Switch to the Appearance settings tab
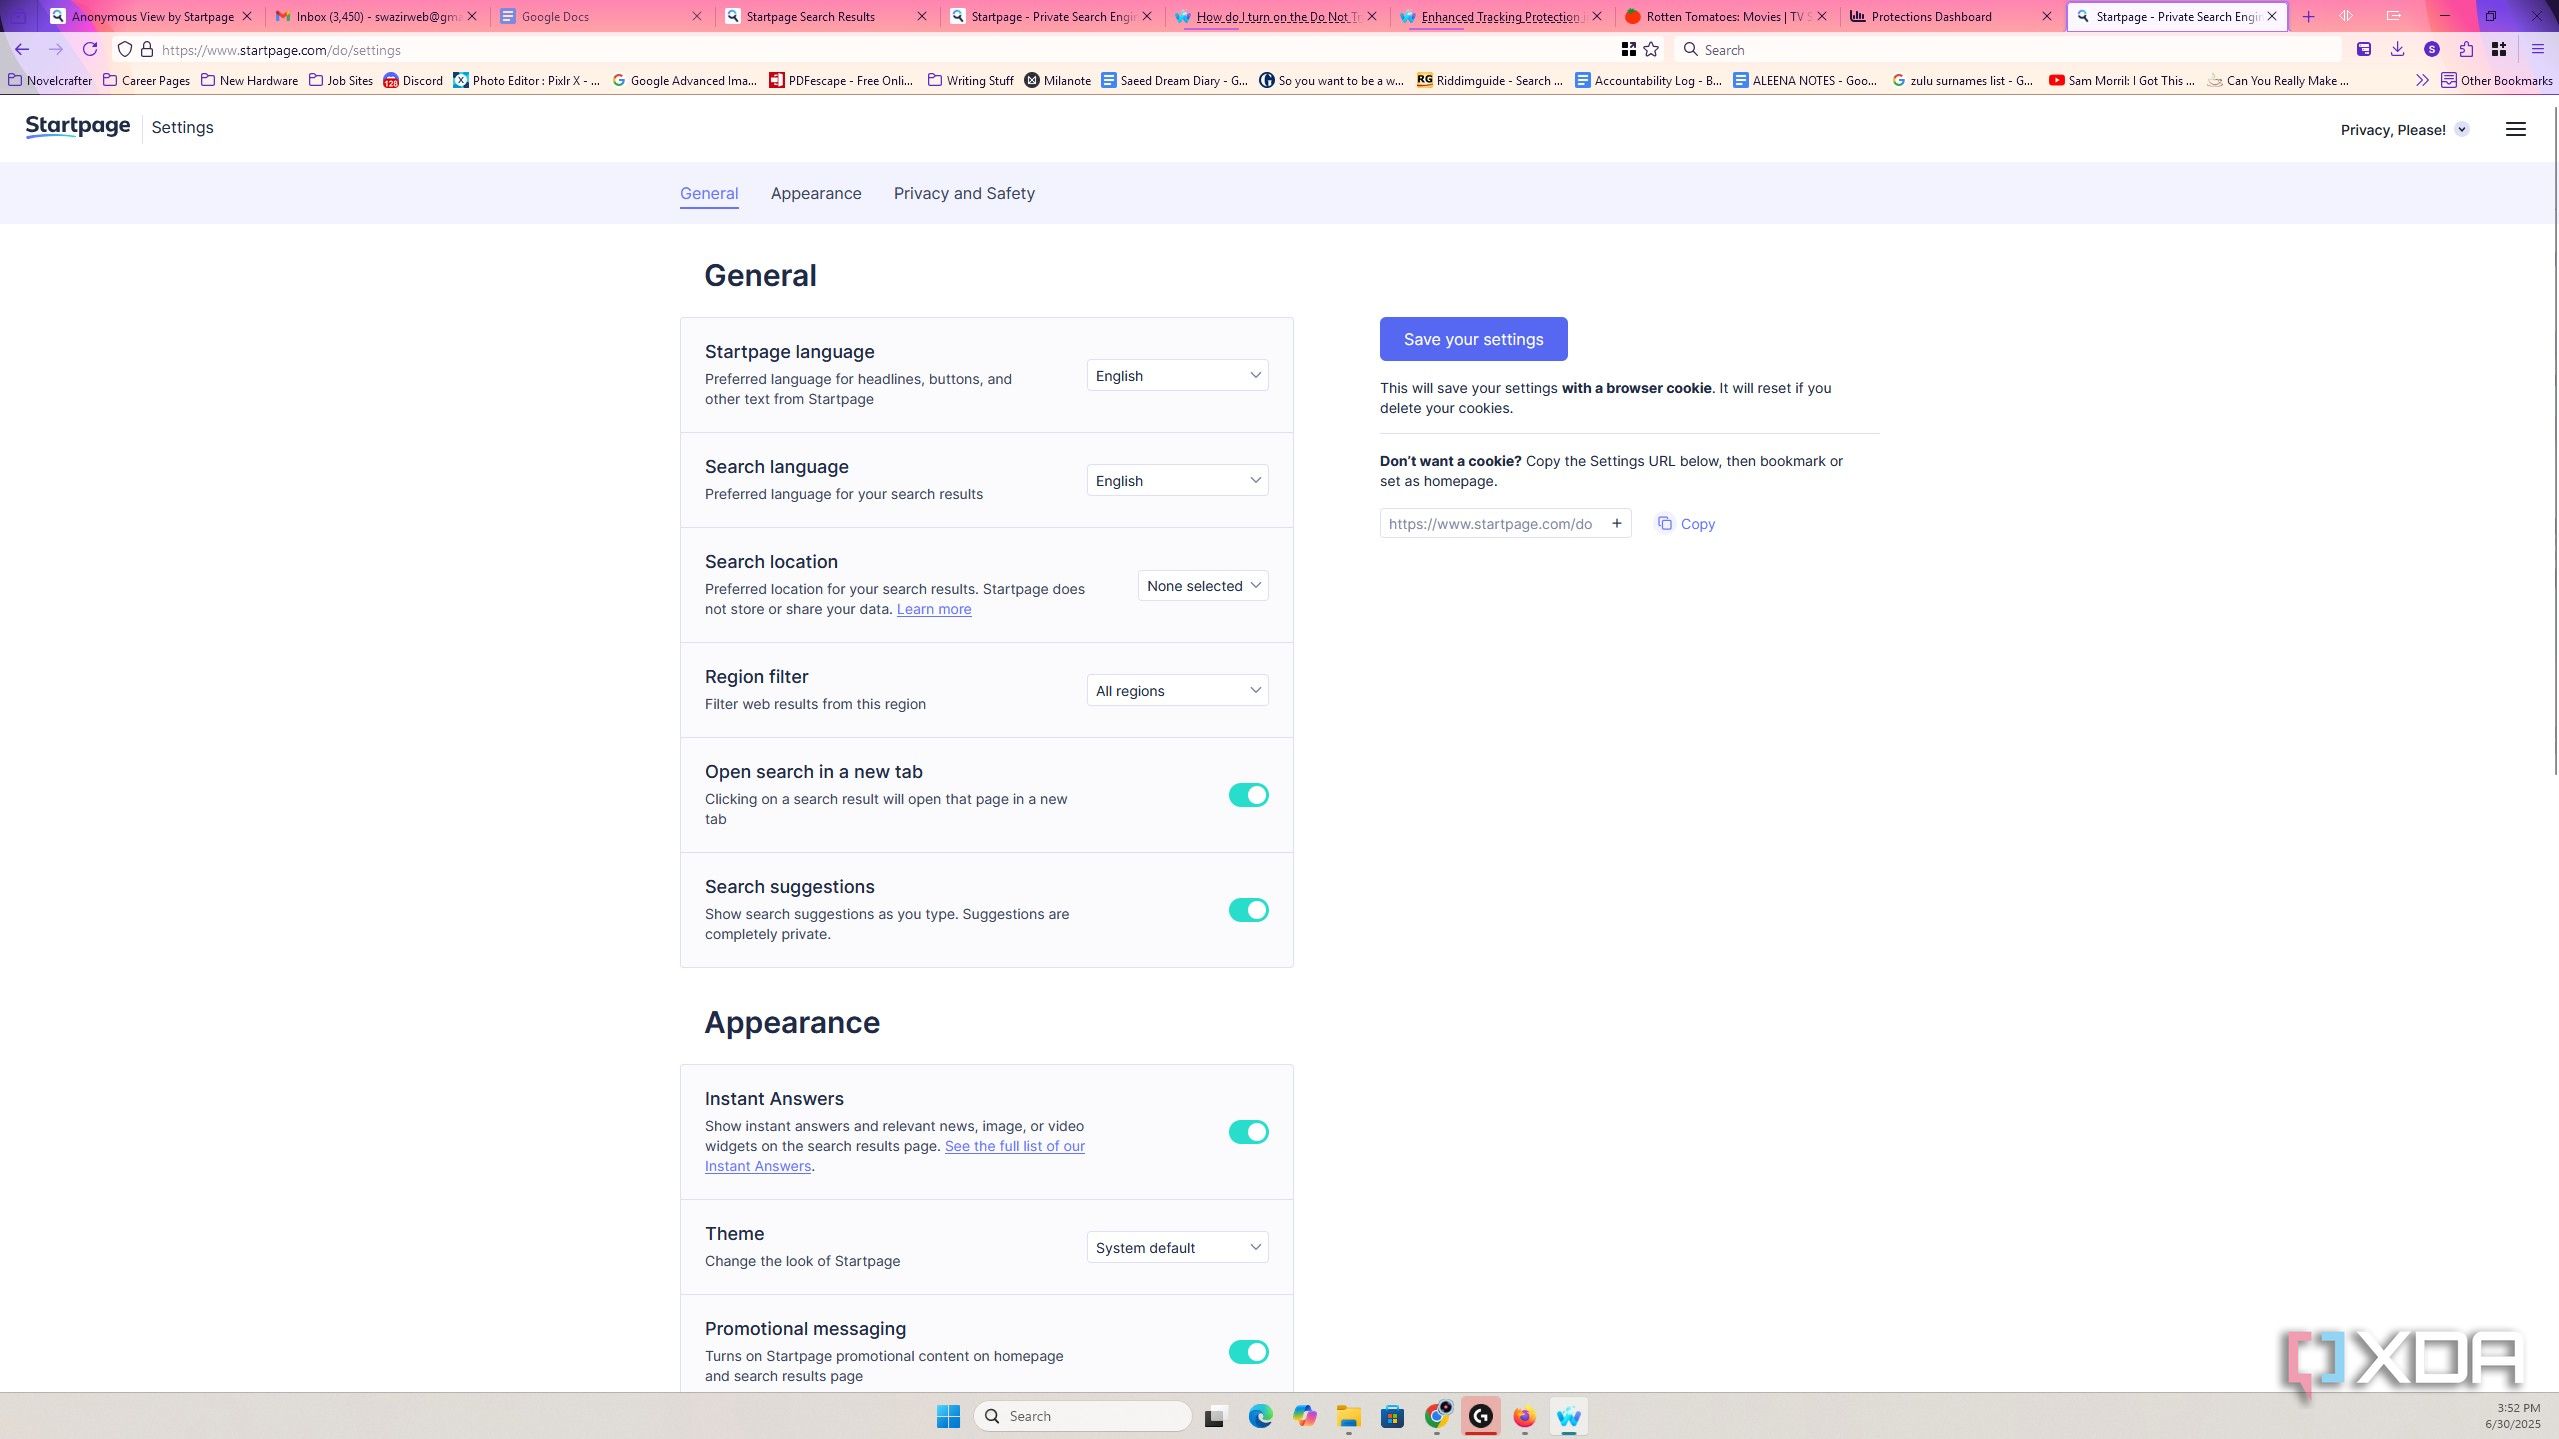 [816, 193]
